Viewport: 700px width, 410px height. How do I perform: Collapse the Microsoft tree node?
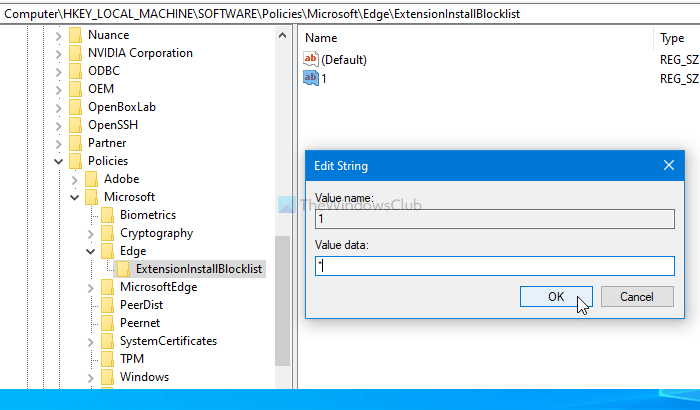click(x=75, y=197)
